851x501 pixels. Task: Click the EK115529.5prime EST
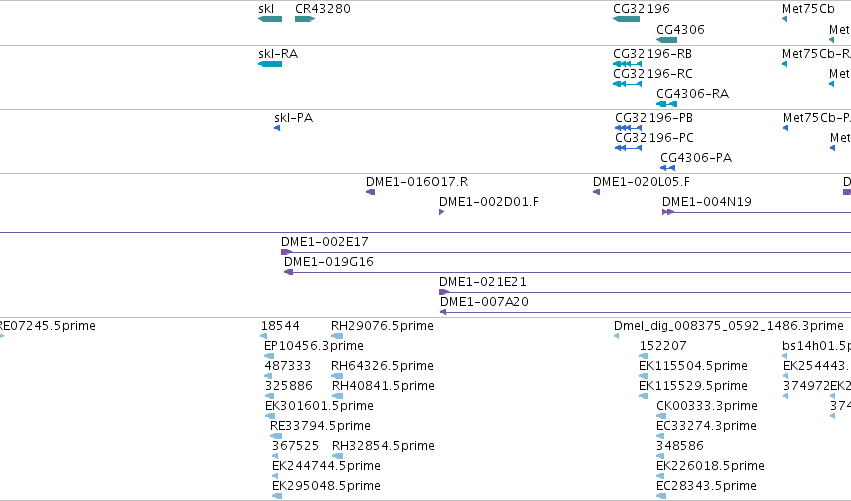click(x=644, y=397)
